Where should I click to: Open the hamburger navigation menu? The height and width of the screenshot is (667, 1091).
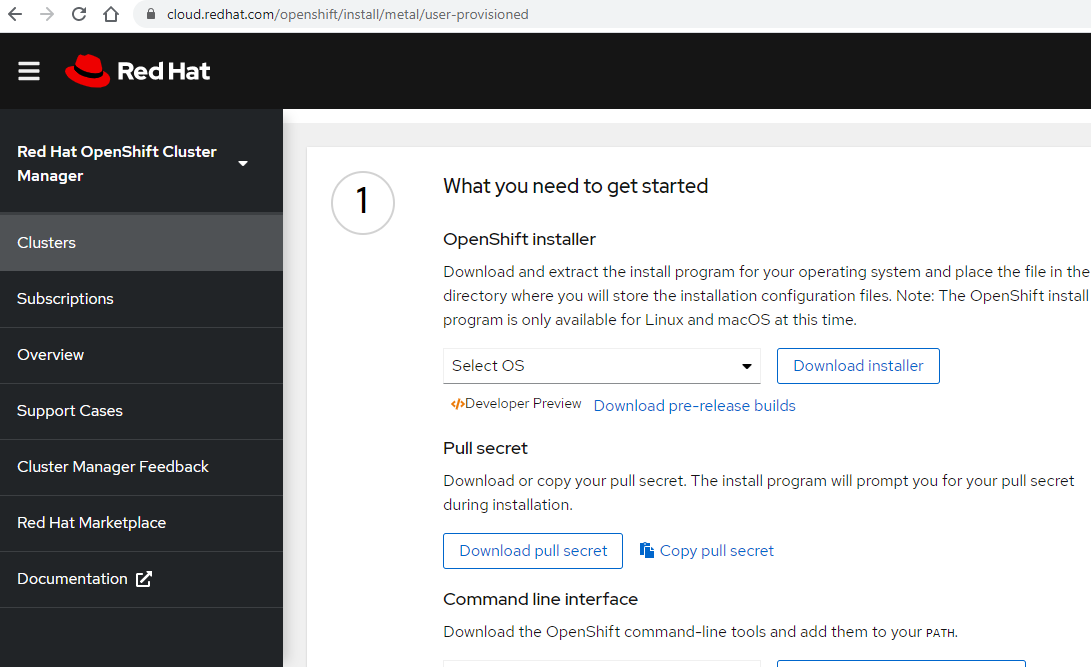pos(28,71)
